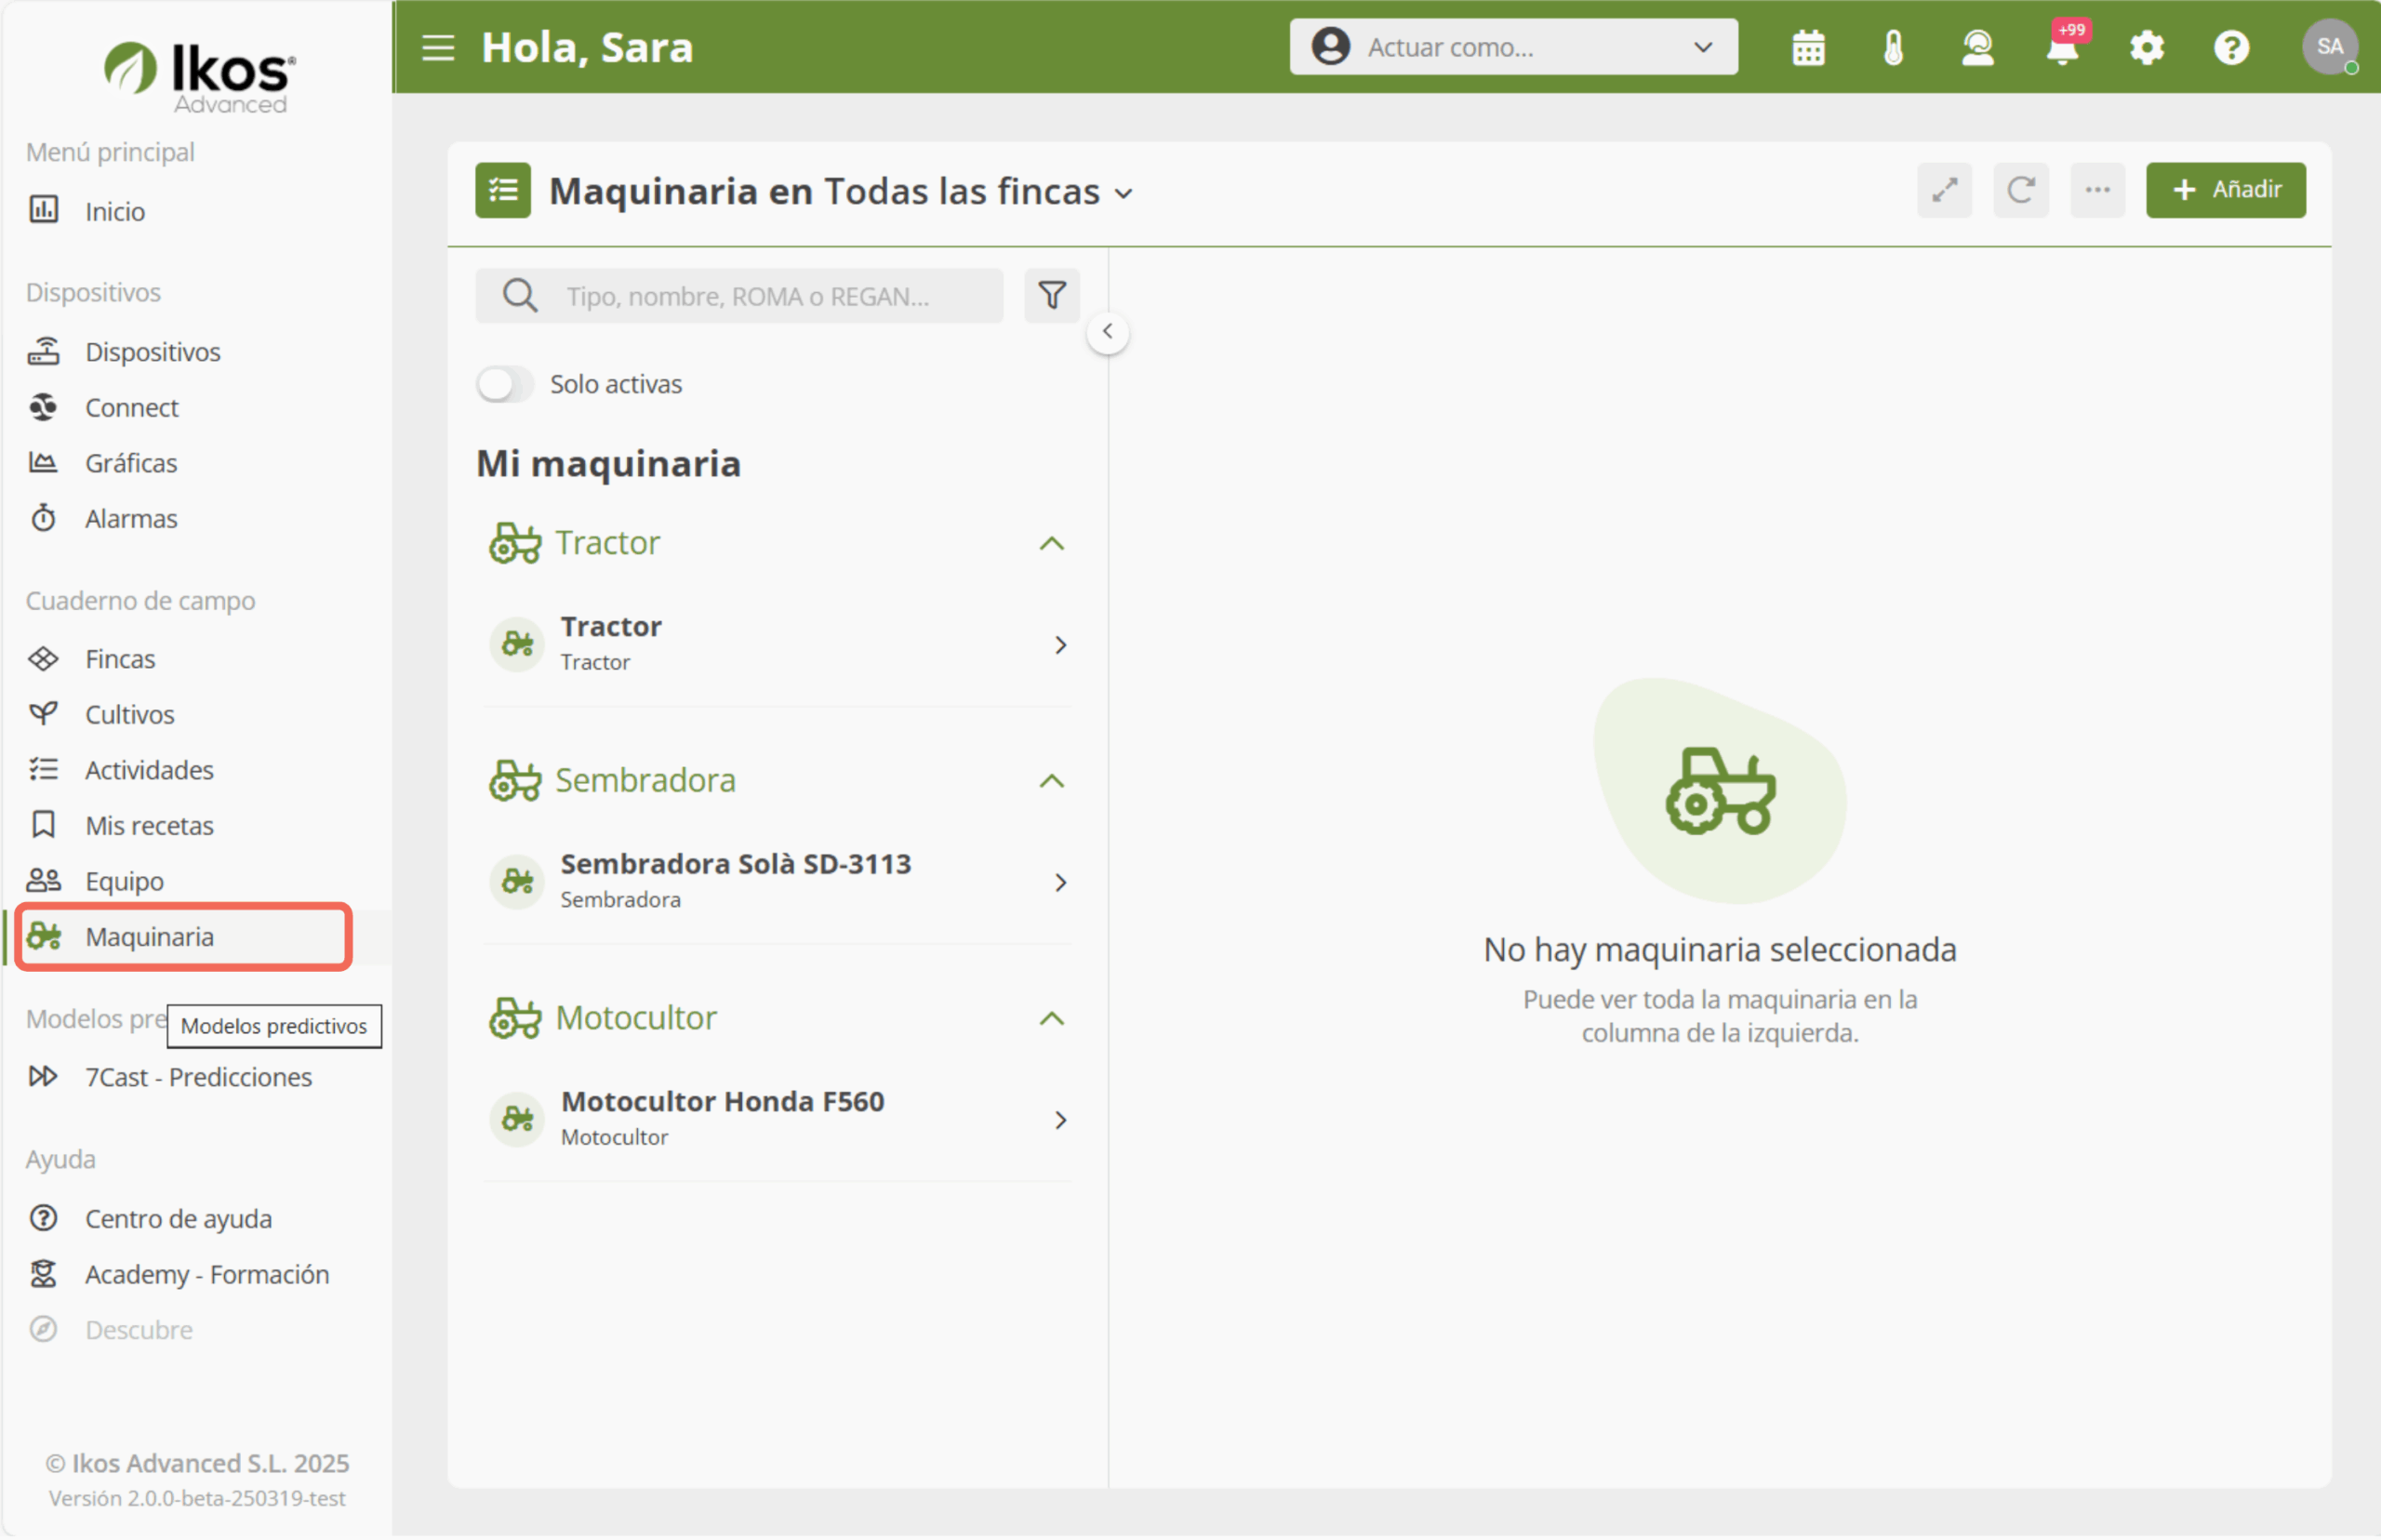Open Todas las fincas title dropdown

(x=1124, y=193)
